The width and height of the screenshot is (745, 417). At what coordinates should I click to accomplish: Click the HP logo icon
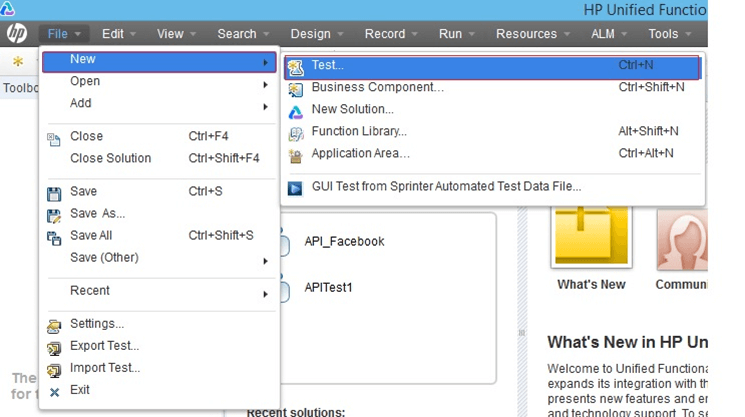[17, 34]
